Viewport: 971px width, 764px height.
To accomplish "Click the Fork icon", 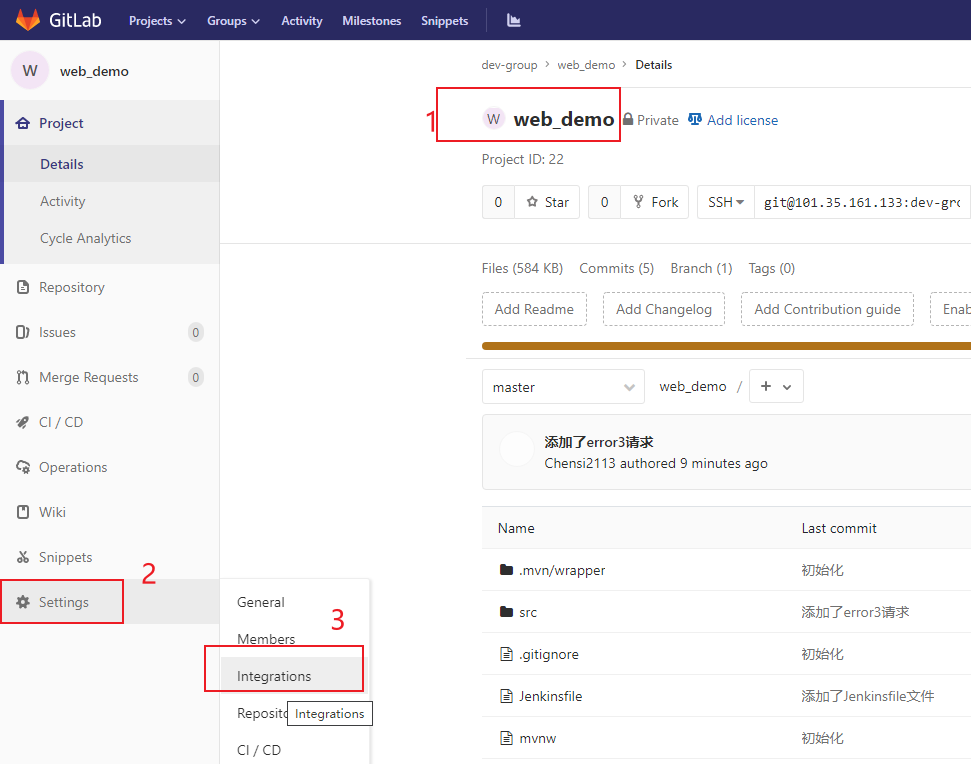I will tap(638, 202).
